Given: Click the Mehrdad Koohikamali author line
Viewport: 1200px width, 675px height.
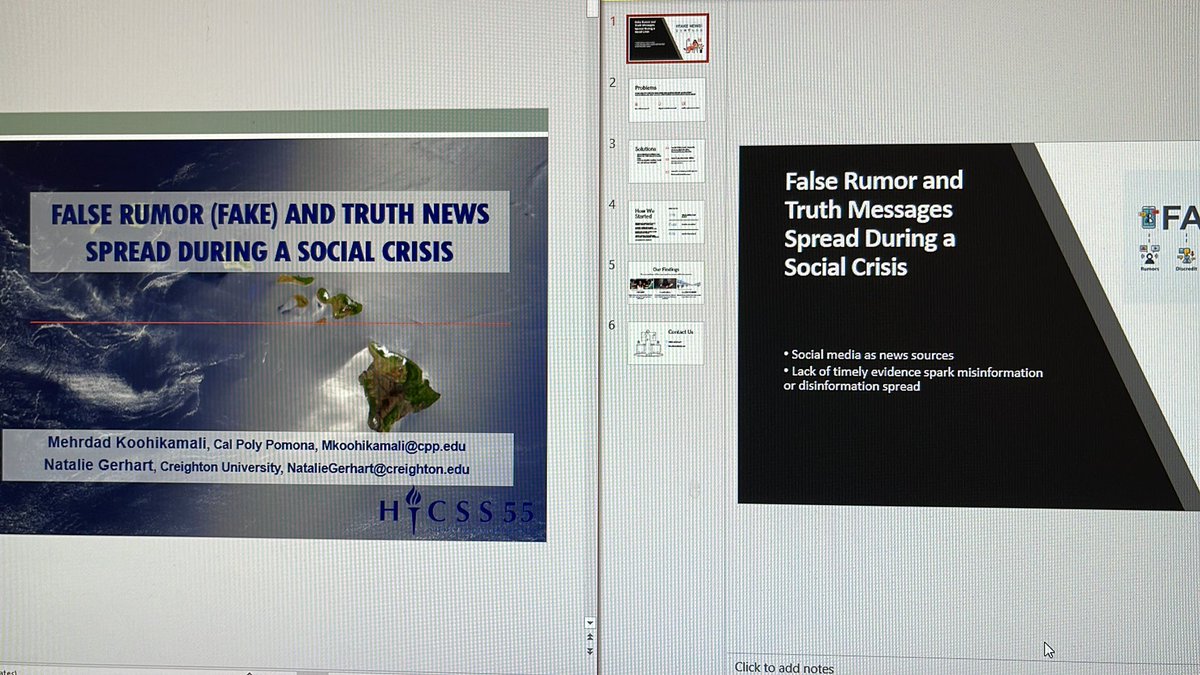Looking at the screenshot, I should (256, 445).
